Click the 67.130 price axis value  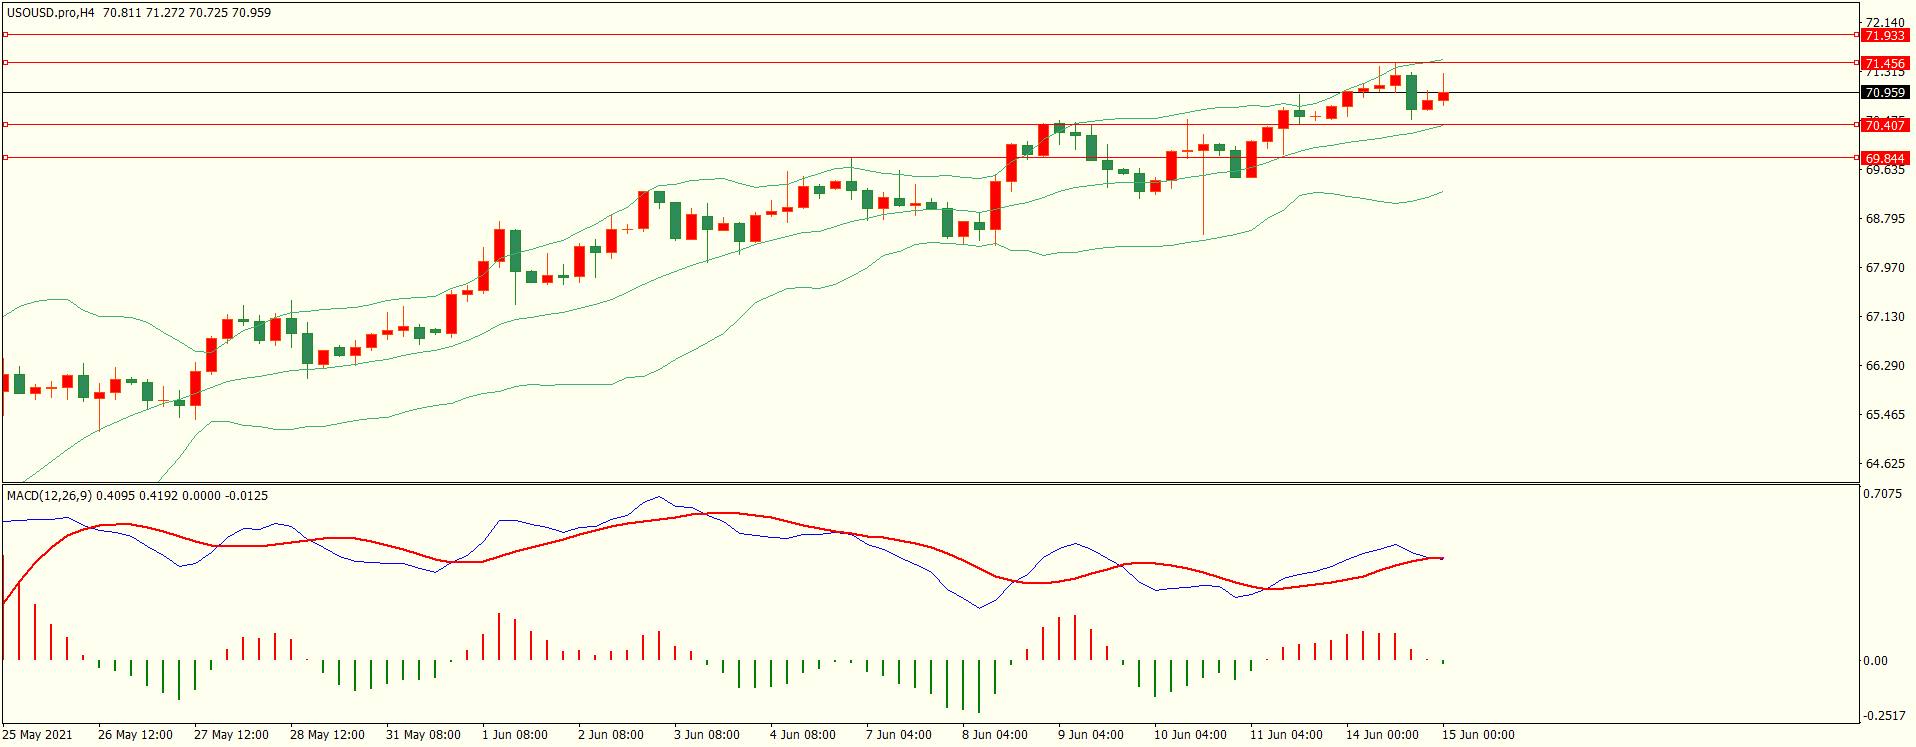point(1885,316)
